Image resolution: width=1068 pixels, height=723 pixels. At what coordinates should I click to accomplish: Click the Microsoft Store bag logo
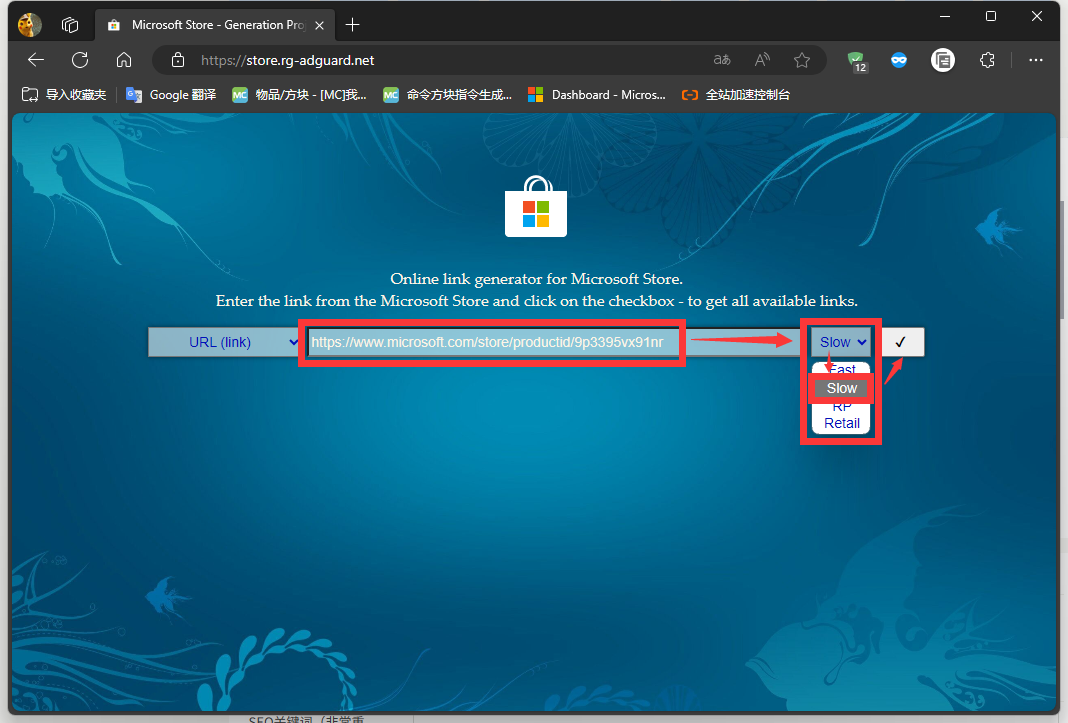point(536,206)
